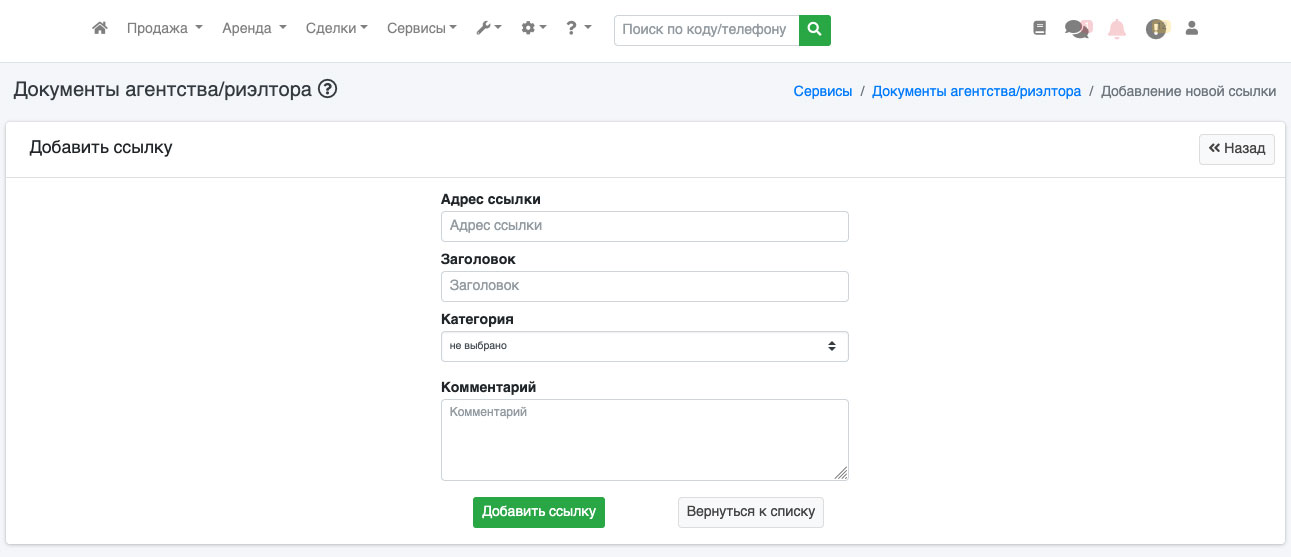Click the green search magnifier button
Screen dimensions: 1291x557
point(815,30)
